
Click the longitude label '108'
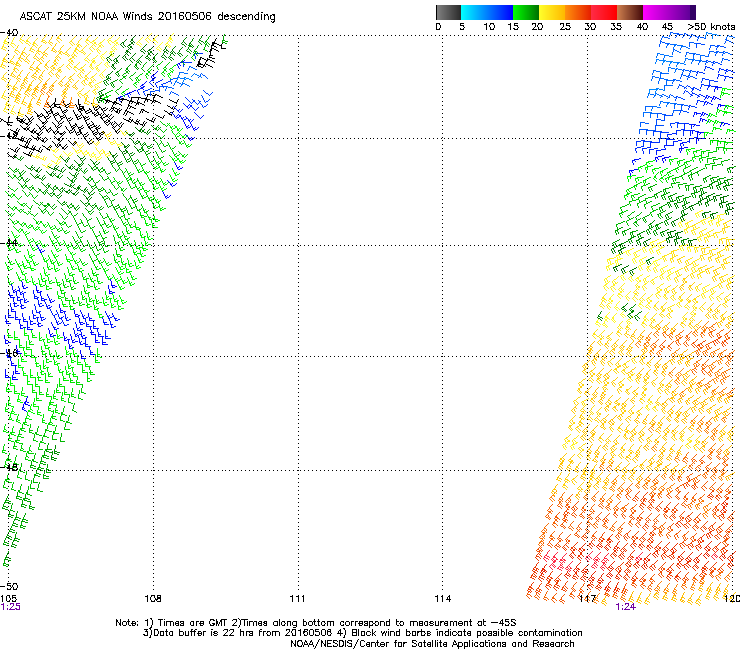[x=153, y=599]
